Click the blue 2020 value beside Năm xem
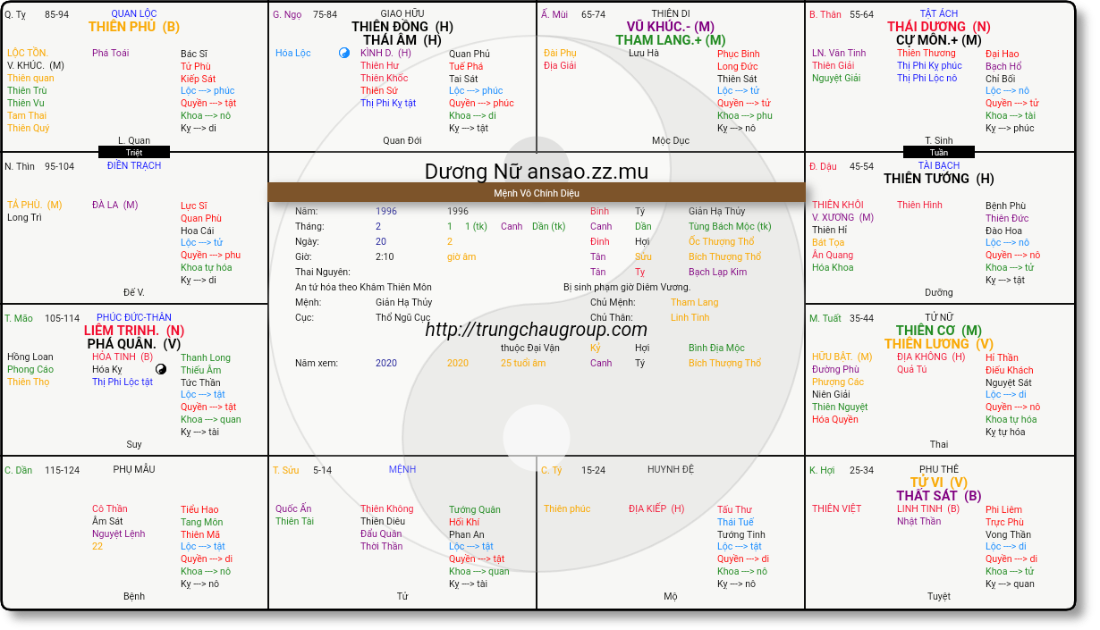This screenshot has height=630, width=1100. (x=386, y=363)
